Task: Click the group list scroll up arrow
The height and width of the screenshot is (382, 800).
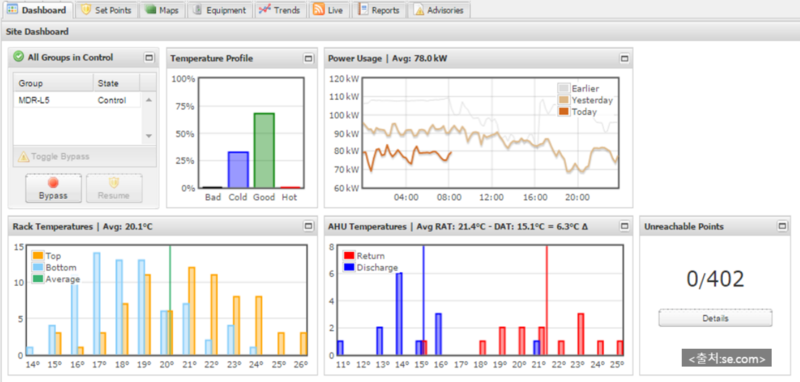Action: pos(148,100)
